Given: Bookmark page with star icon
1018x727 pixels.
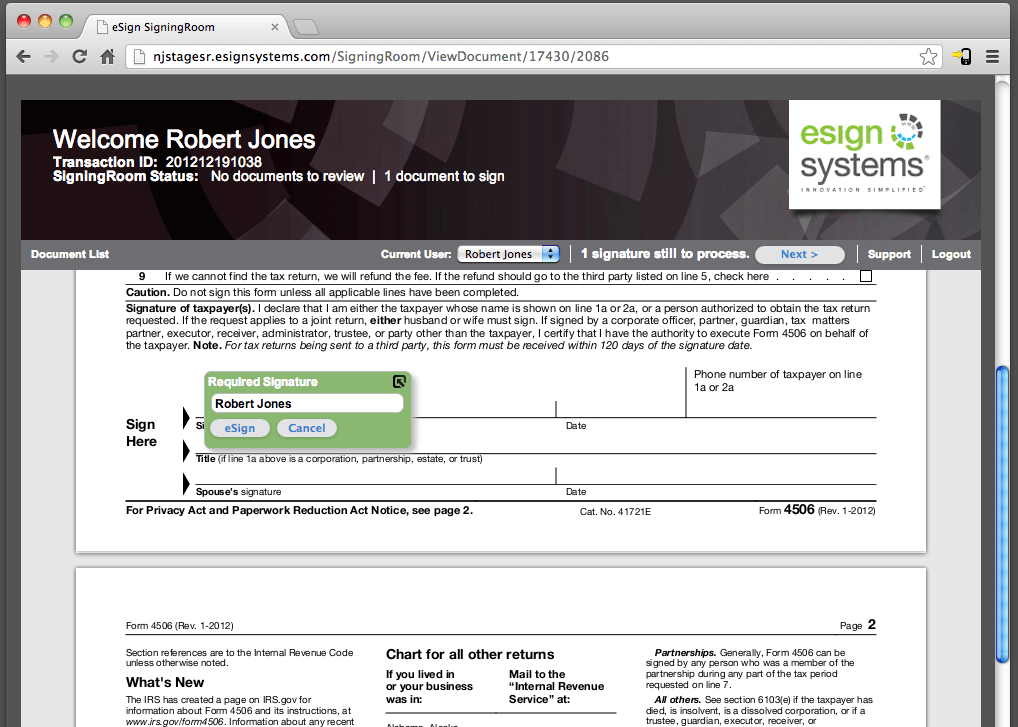Looking at the screenshot, I should click(x=928, y=57).
